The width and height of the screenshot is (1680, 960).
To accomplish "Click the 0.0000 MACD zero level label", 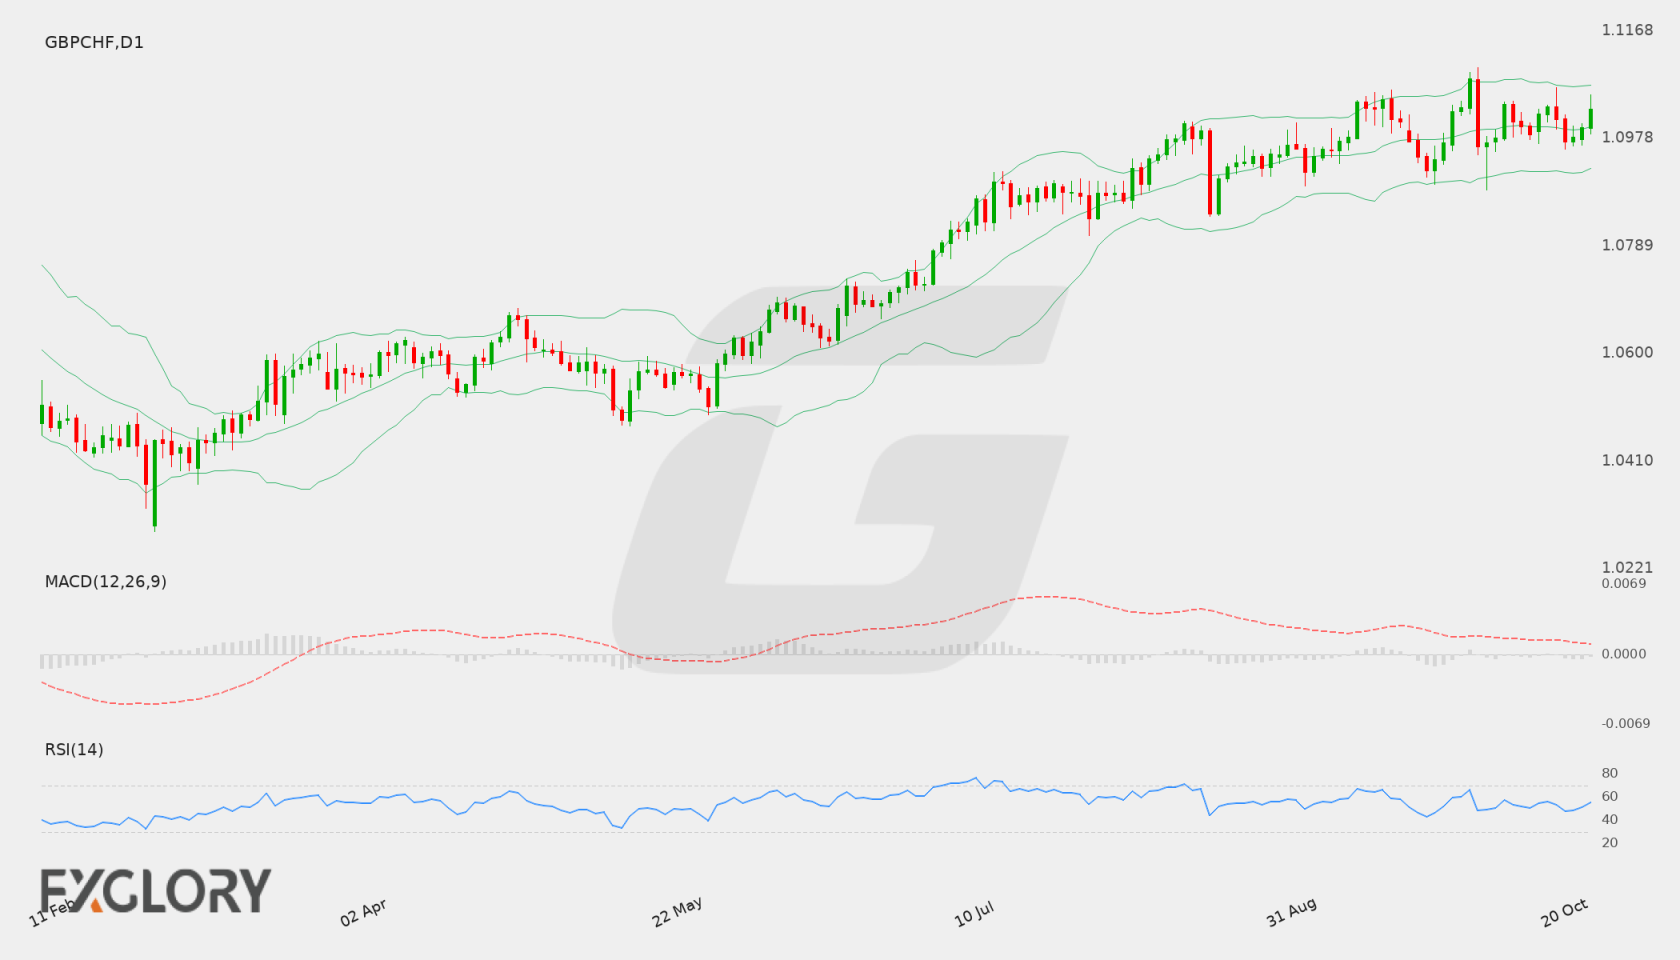I will pyautogui.click(x=1624, y=653).
